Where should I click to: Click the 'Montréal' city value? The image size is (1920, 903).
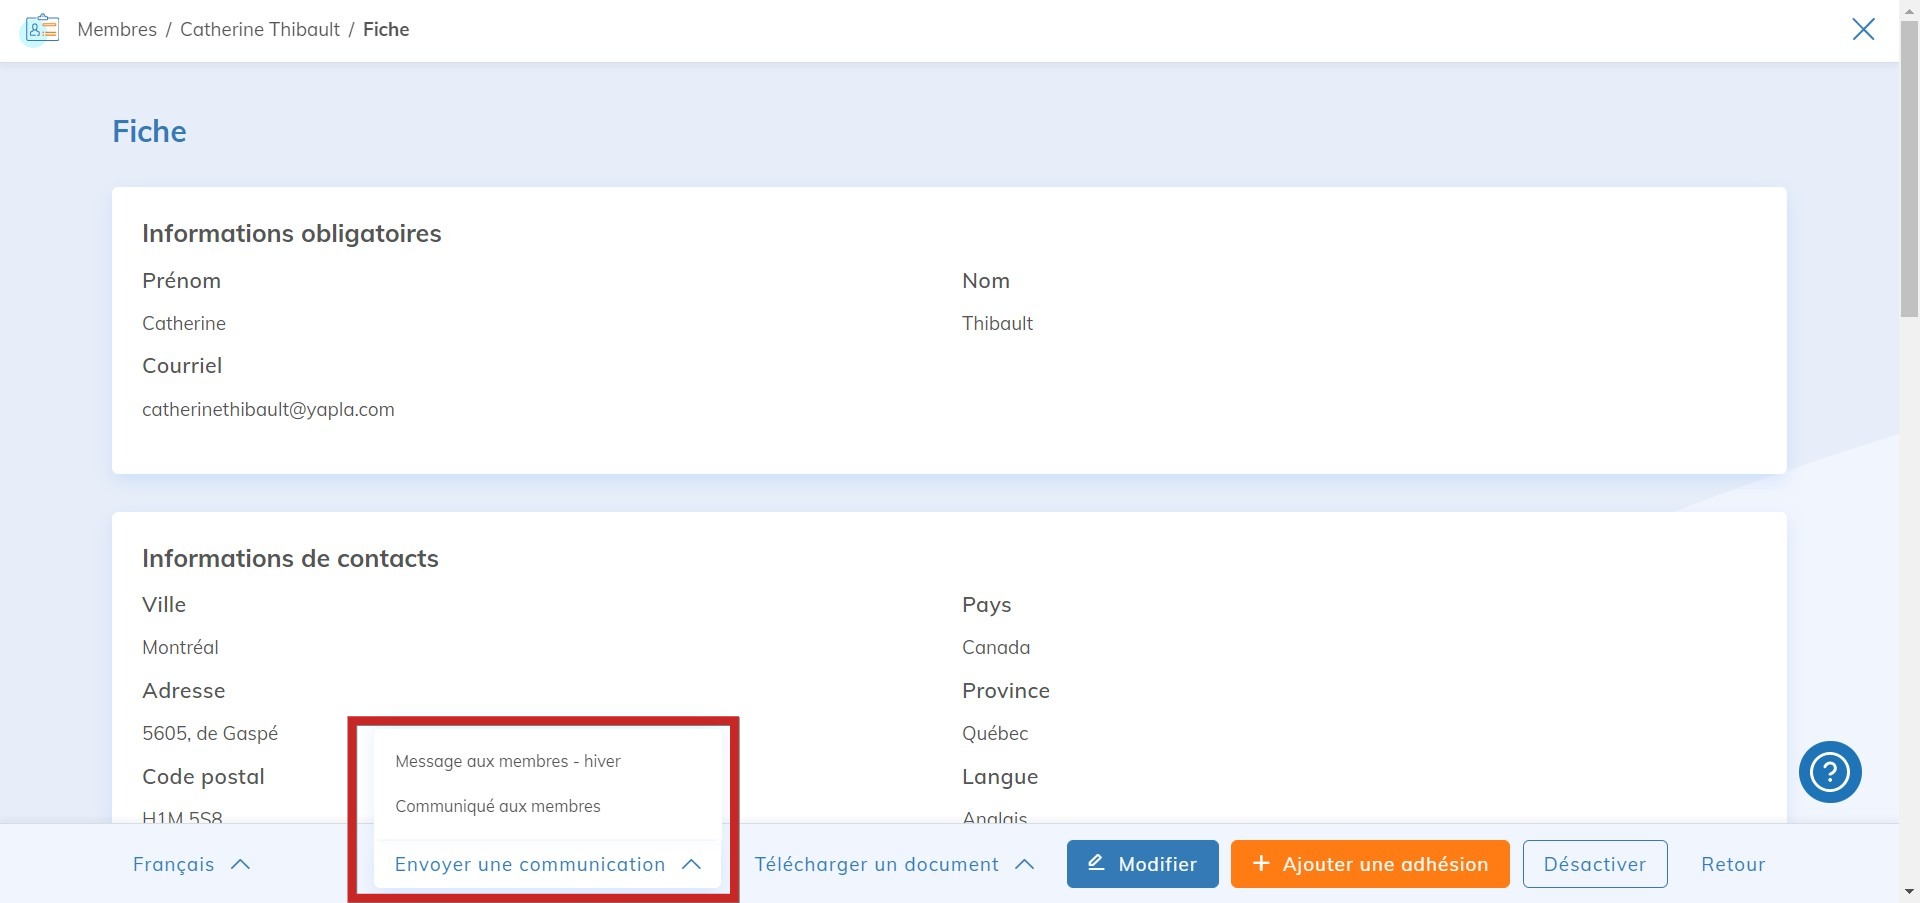pos(180,647)
